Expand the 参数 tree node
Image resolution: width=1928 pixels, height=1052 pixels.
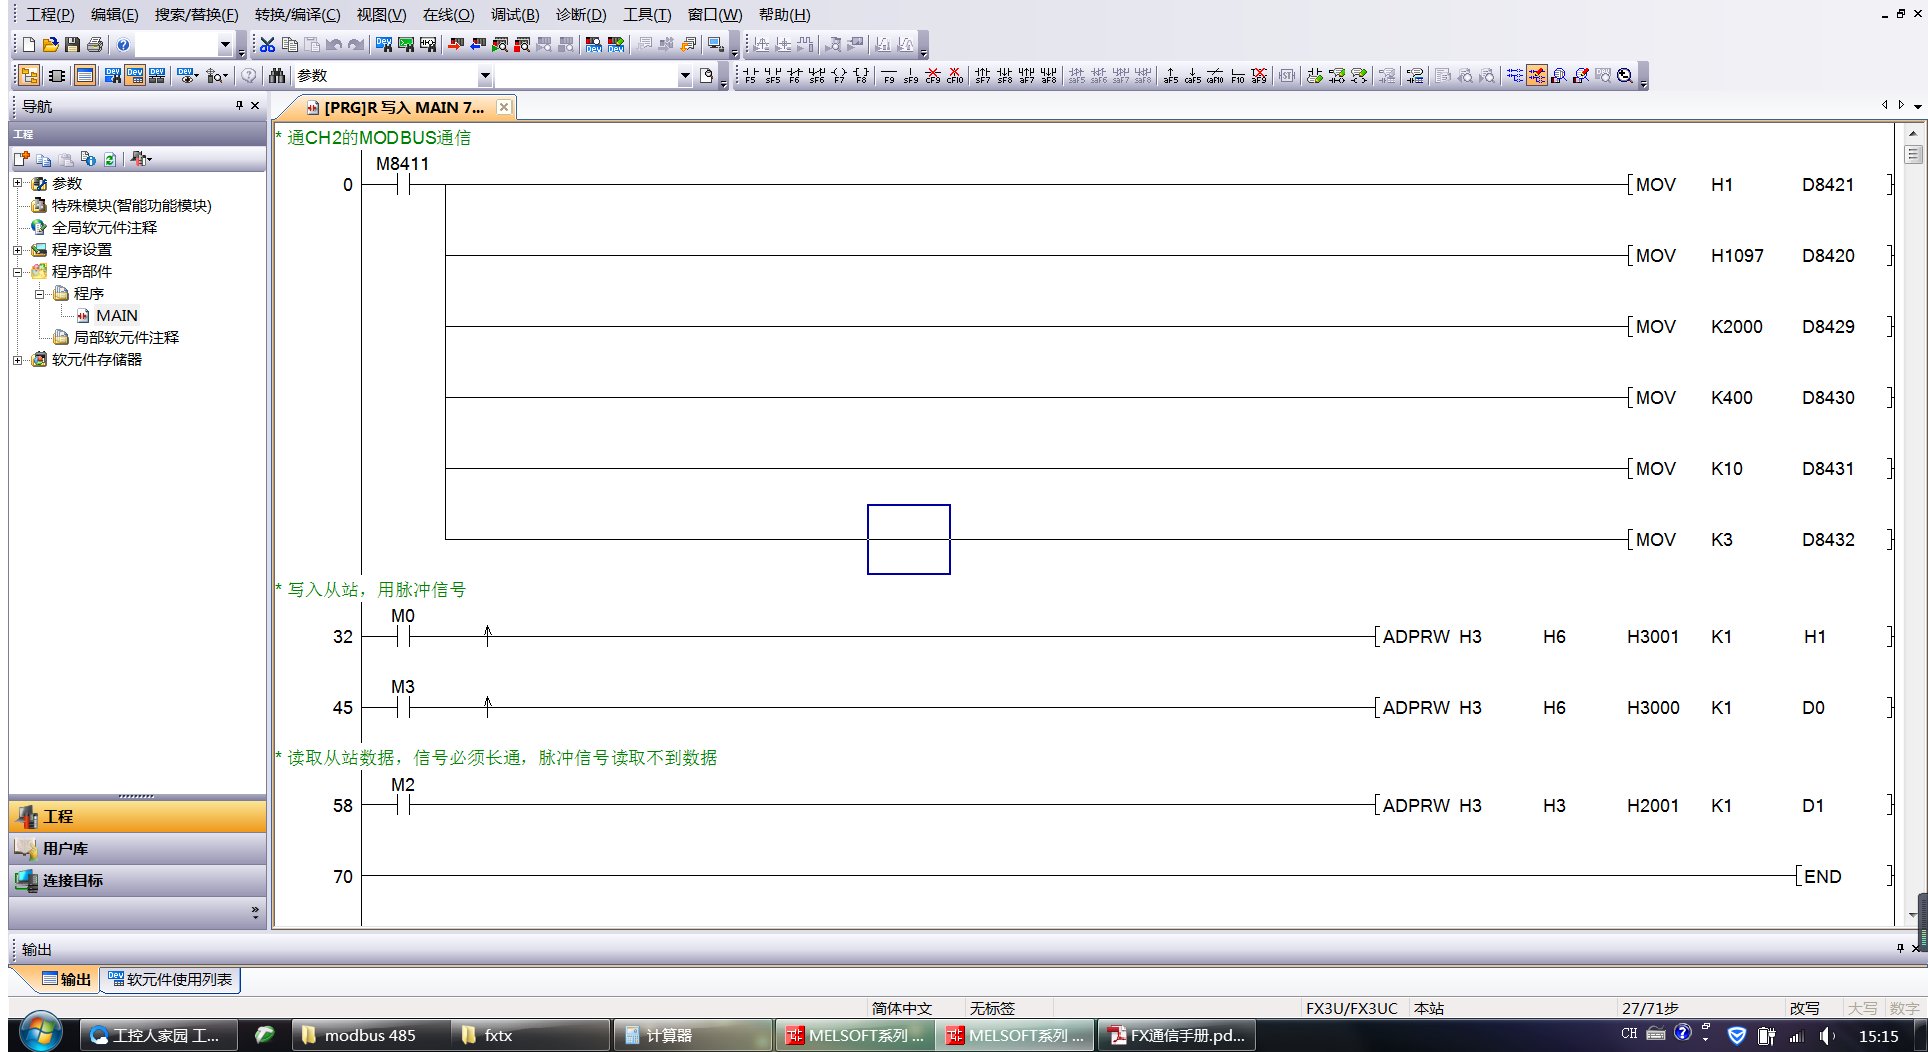click(x=17, y=184)
